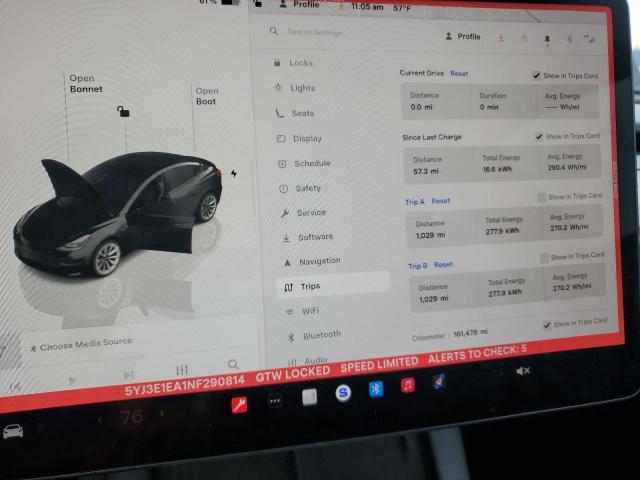
Task: Tap the Service wrench sidebar icon
Action: coord(285,213)
